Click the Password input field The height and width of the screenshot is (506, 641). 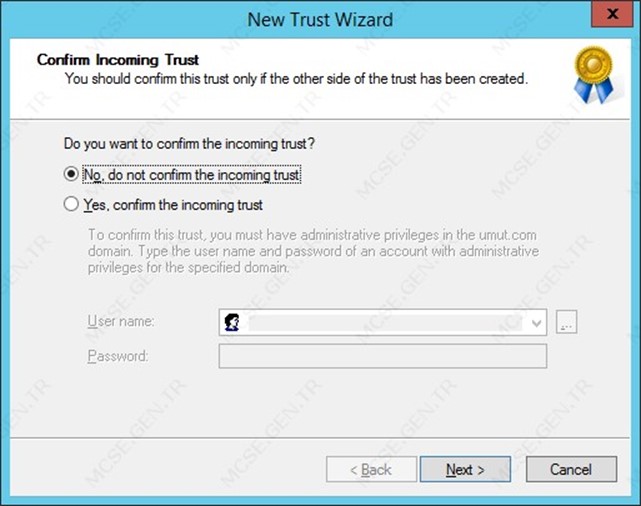click(x=383, y=356)
